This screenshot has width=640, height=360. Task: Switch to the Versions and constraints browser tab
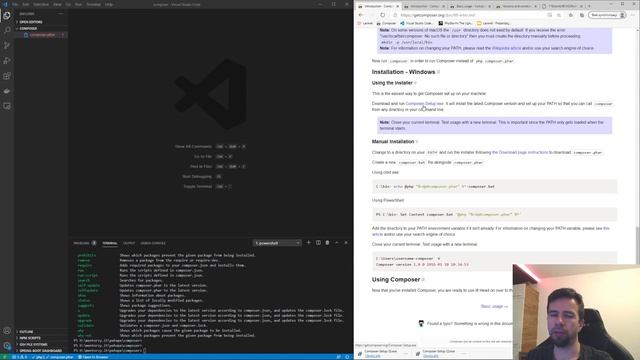click(x=516, y=6)
